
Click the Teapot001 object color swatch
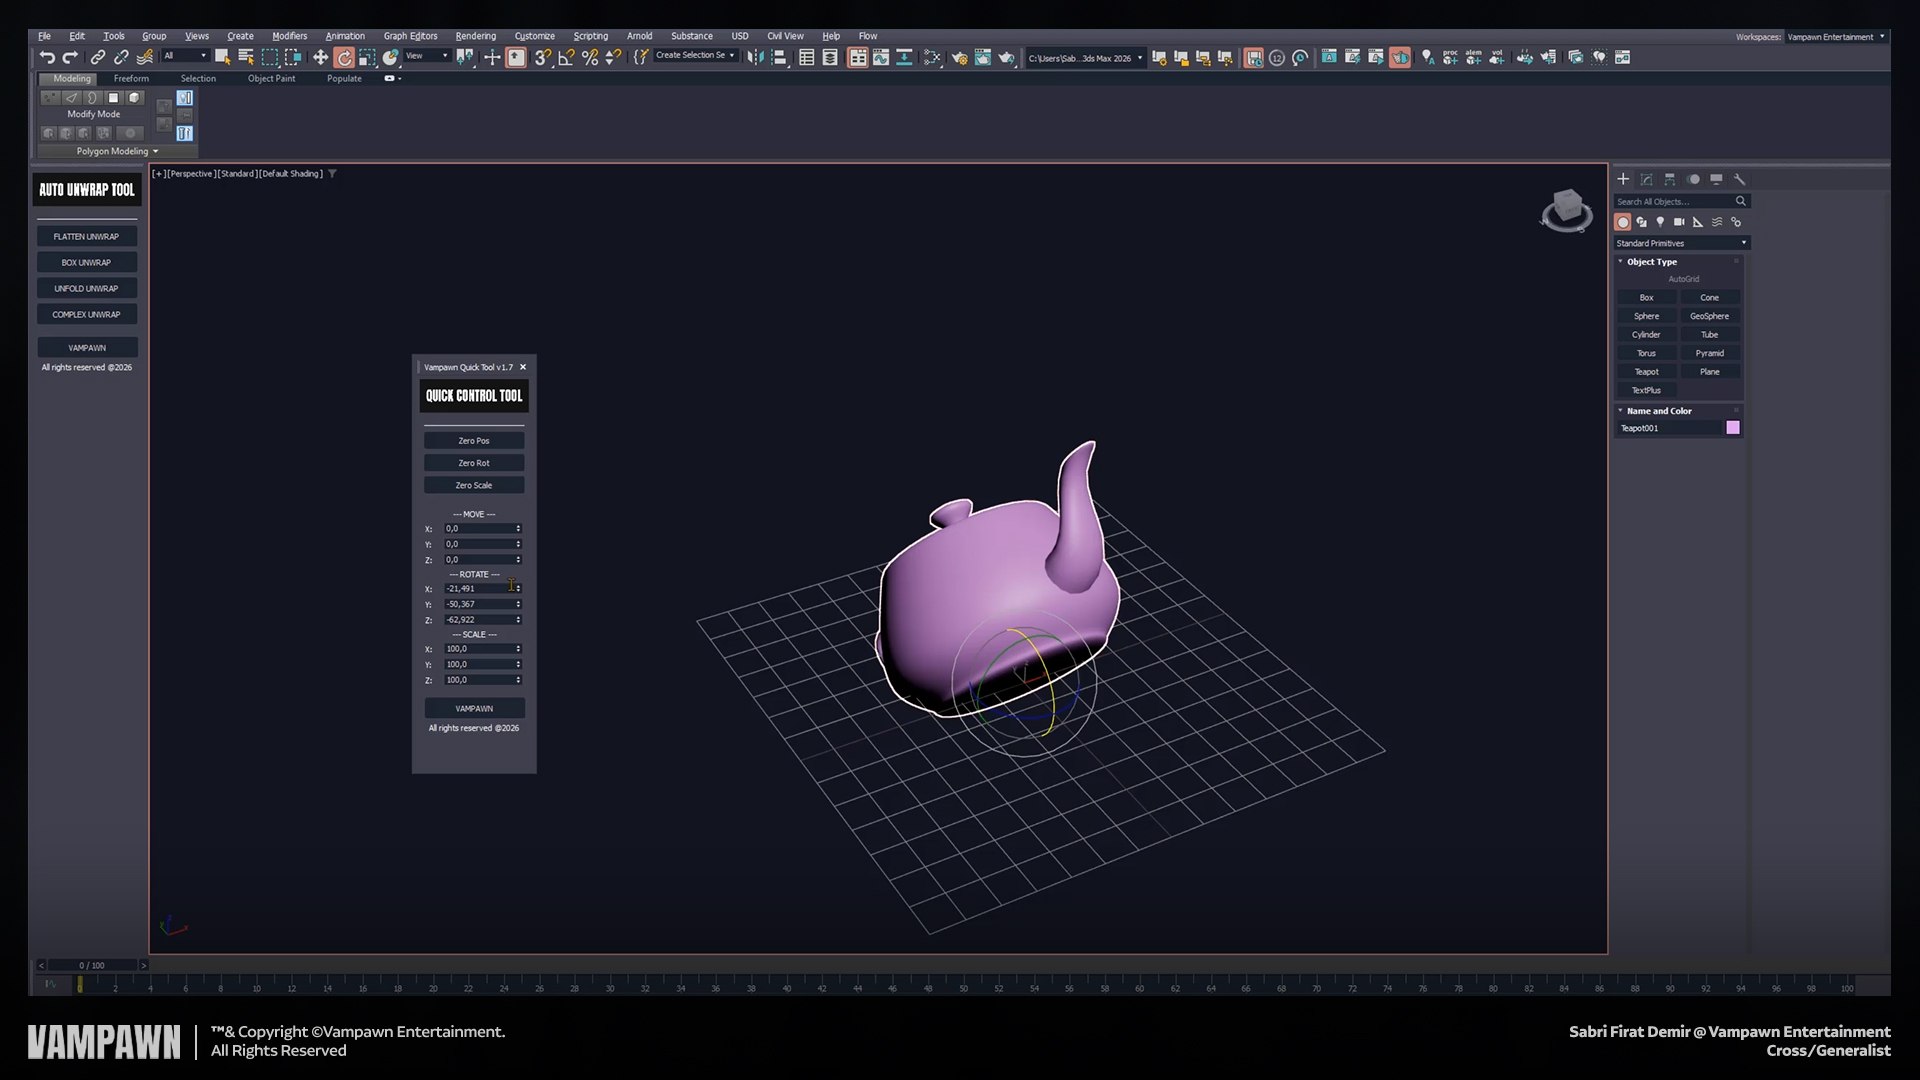click(1732, 428)
